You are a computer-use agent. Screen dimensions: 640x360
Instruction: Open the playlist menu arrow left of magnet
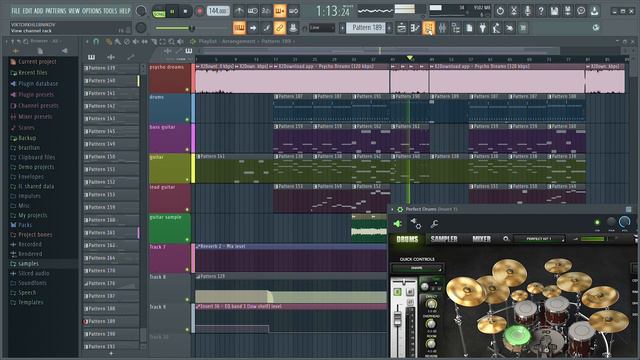[x=87, y=41]
